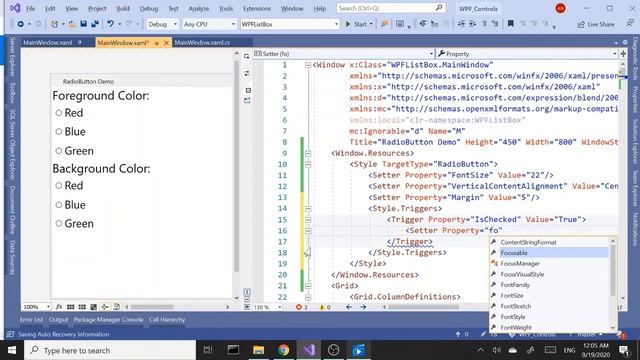Click the swap panes icon between designer and XAML
640x360 pixels.
coord(247,73)
